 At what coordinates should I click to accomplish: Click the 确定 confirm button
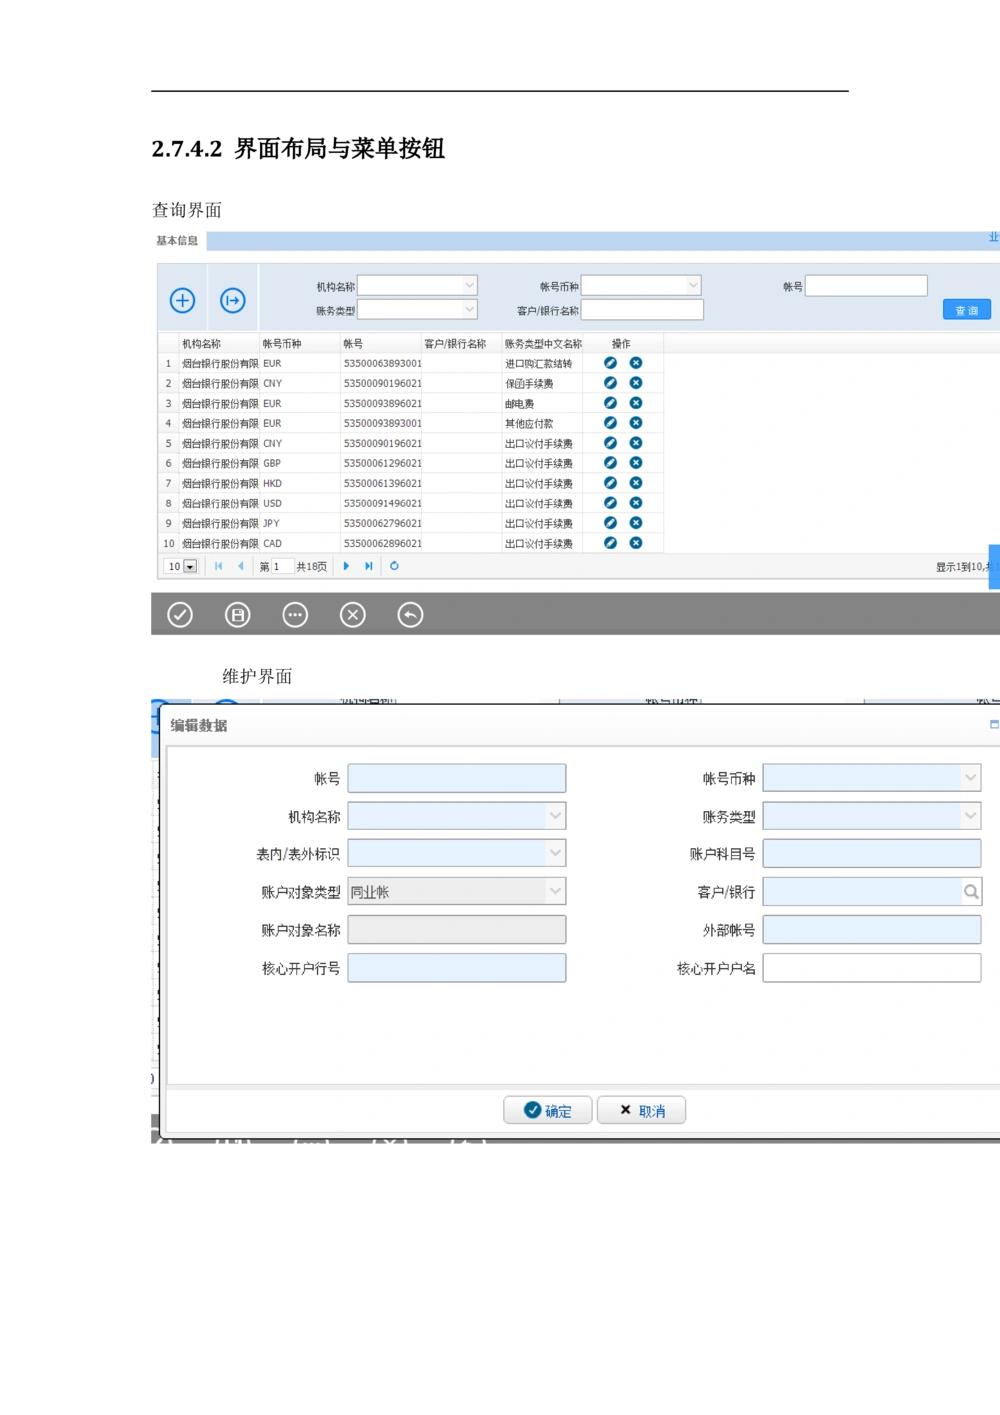pos(548,1111)
